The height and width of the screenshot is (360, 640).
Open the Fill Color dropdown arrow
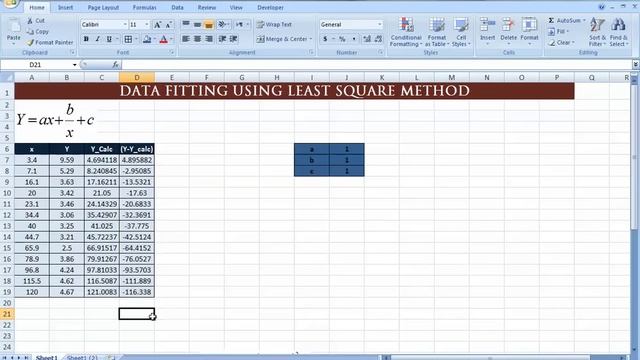click(x=155, y=39)
